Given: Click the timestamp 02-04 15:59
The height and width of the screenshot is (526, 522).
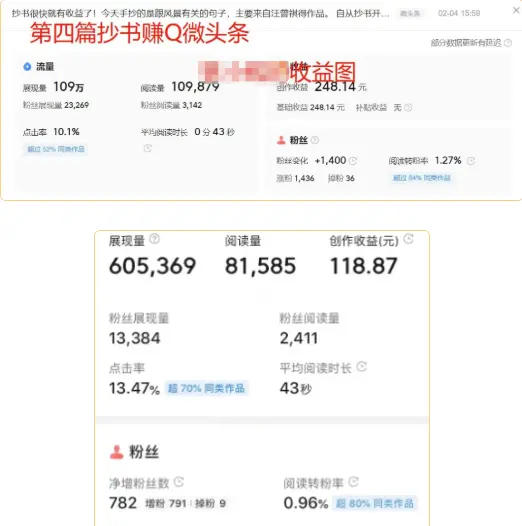Looking at the screenshot, I should coord(459,13).
